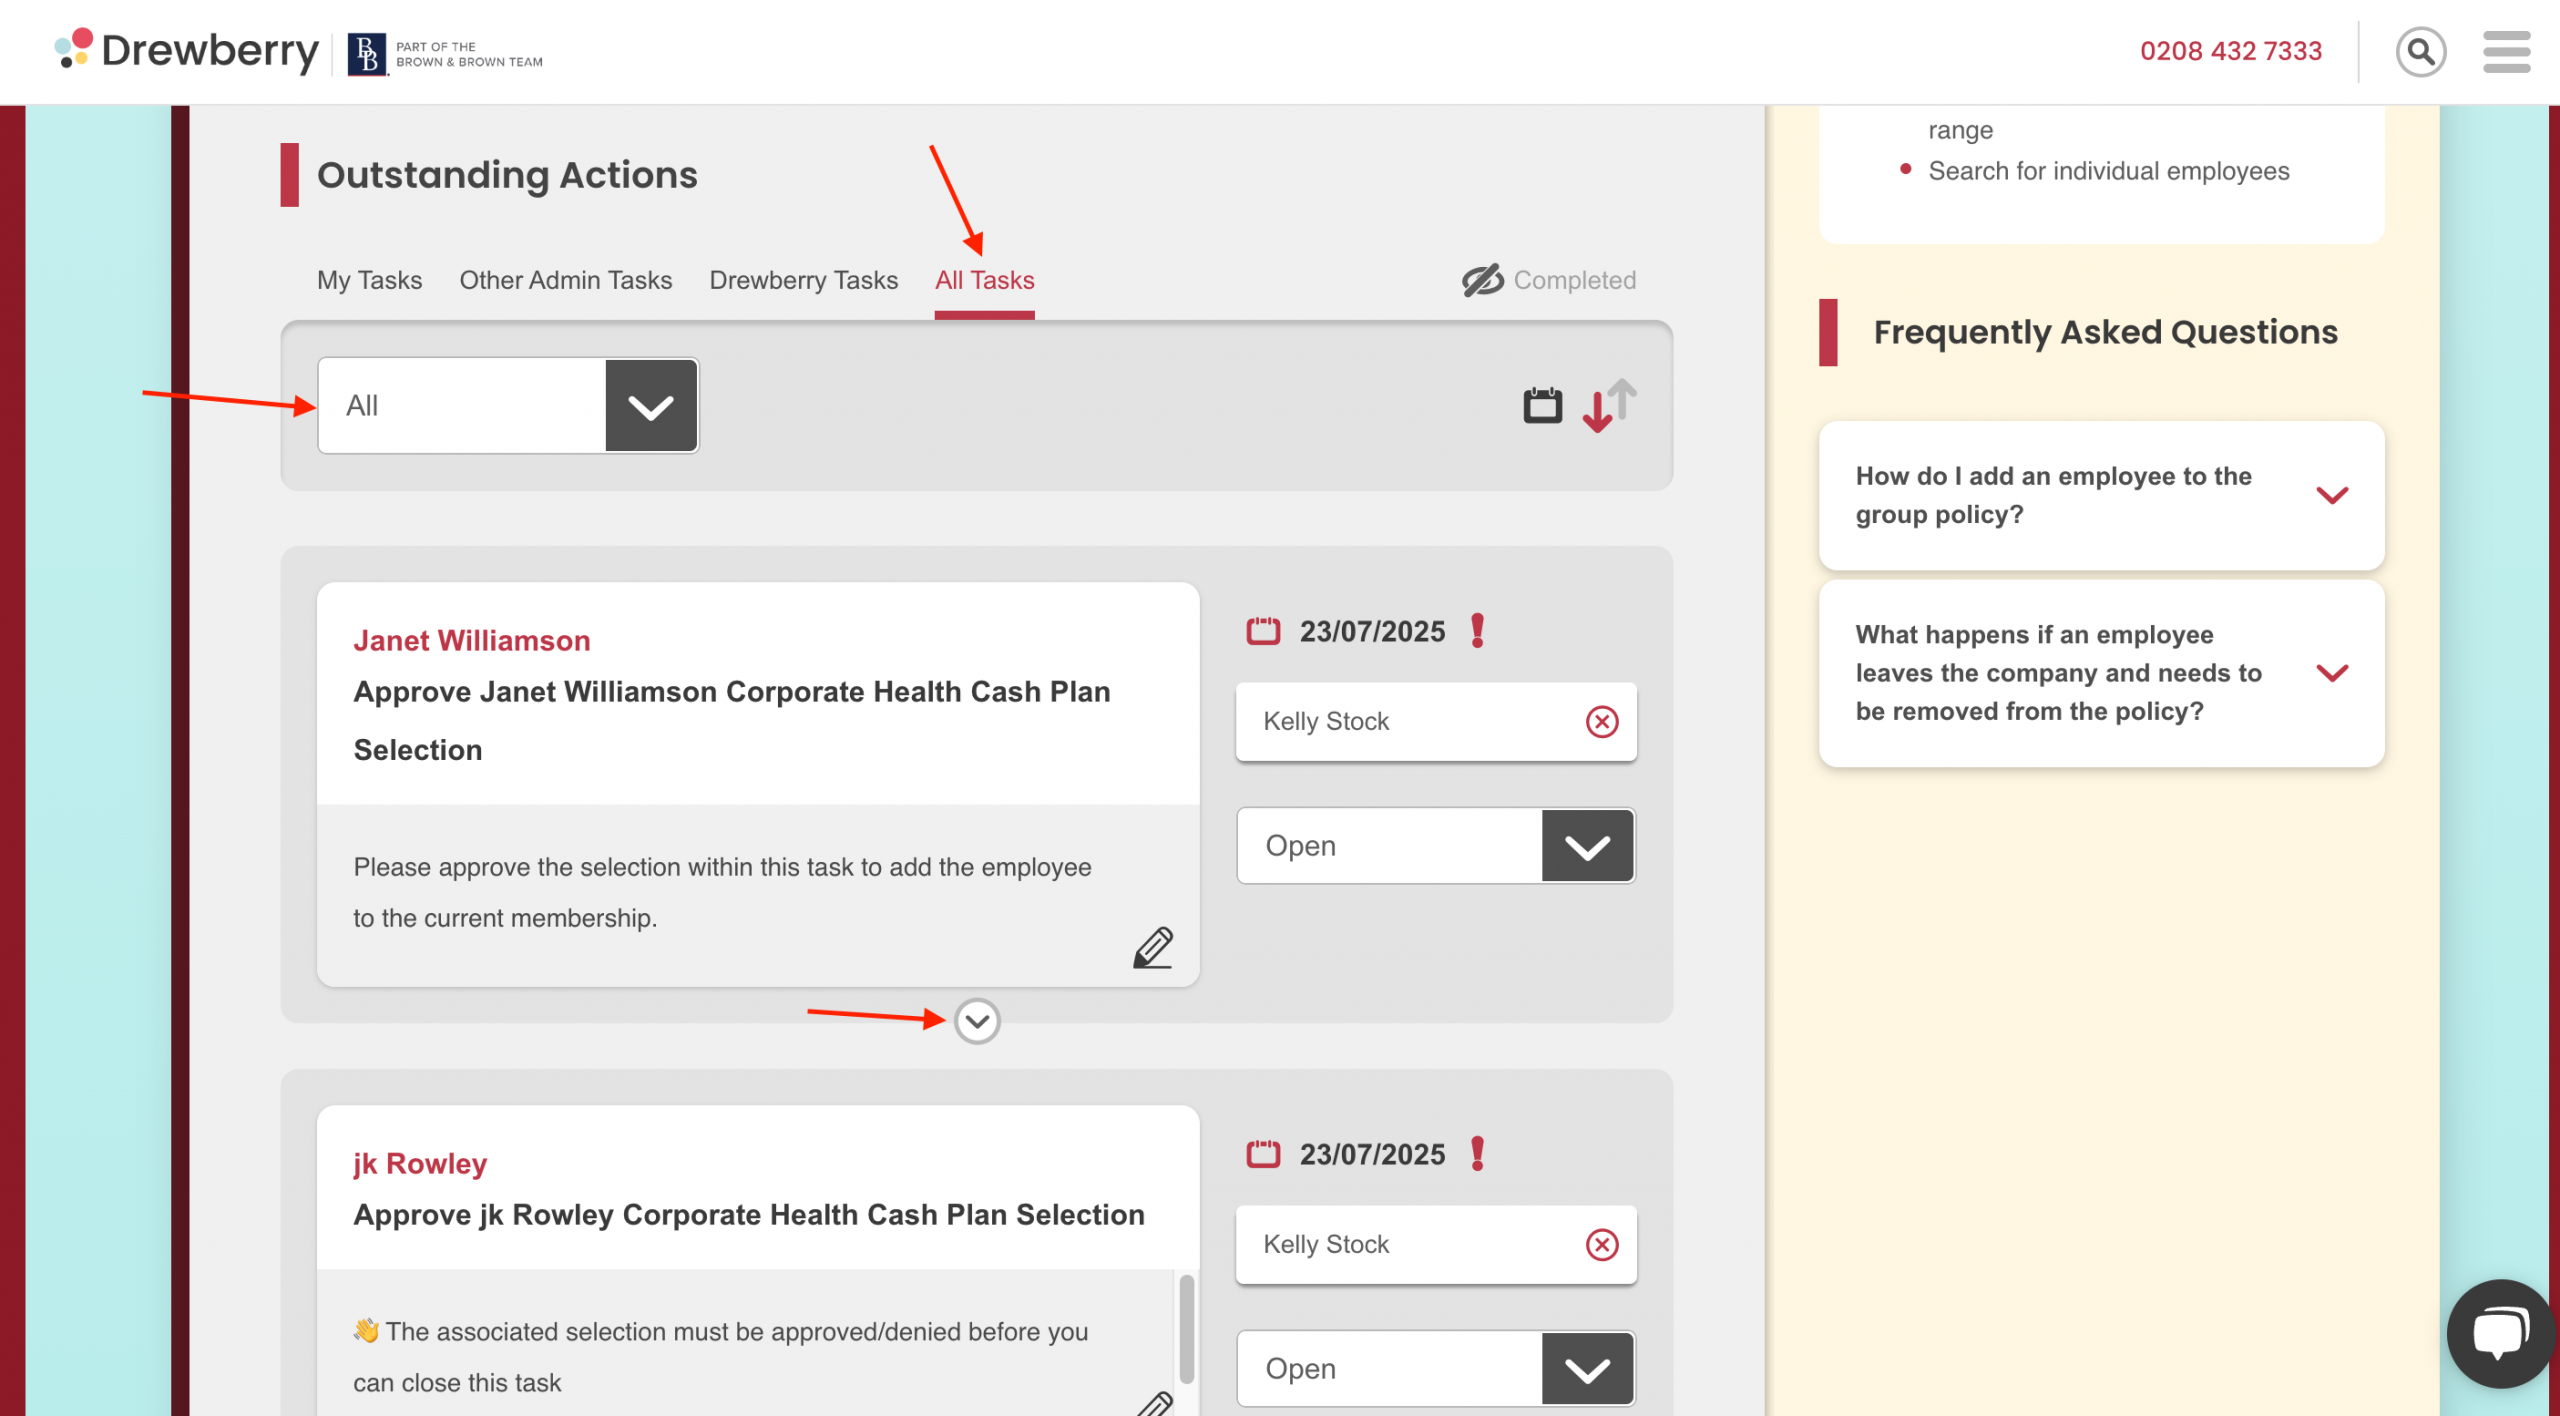2560x1416 pixels.
Task: Switch to My Tasks tab
Action: [369, 280]
